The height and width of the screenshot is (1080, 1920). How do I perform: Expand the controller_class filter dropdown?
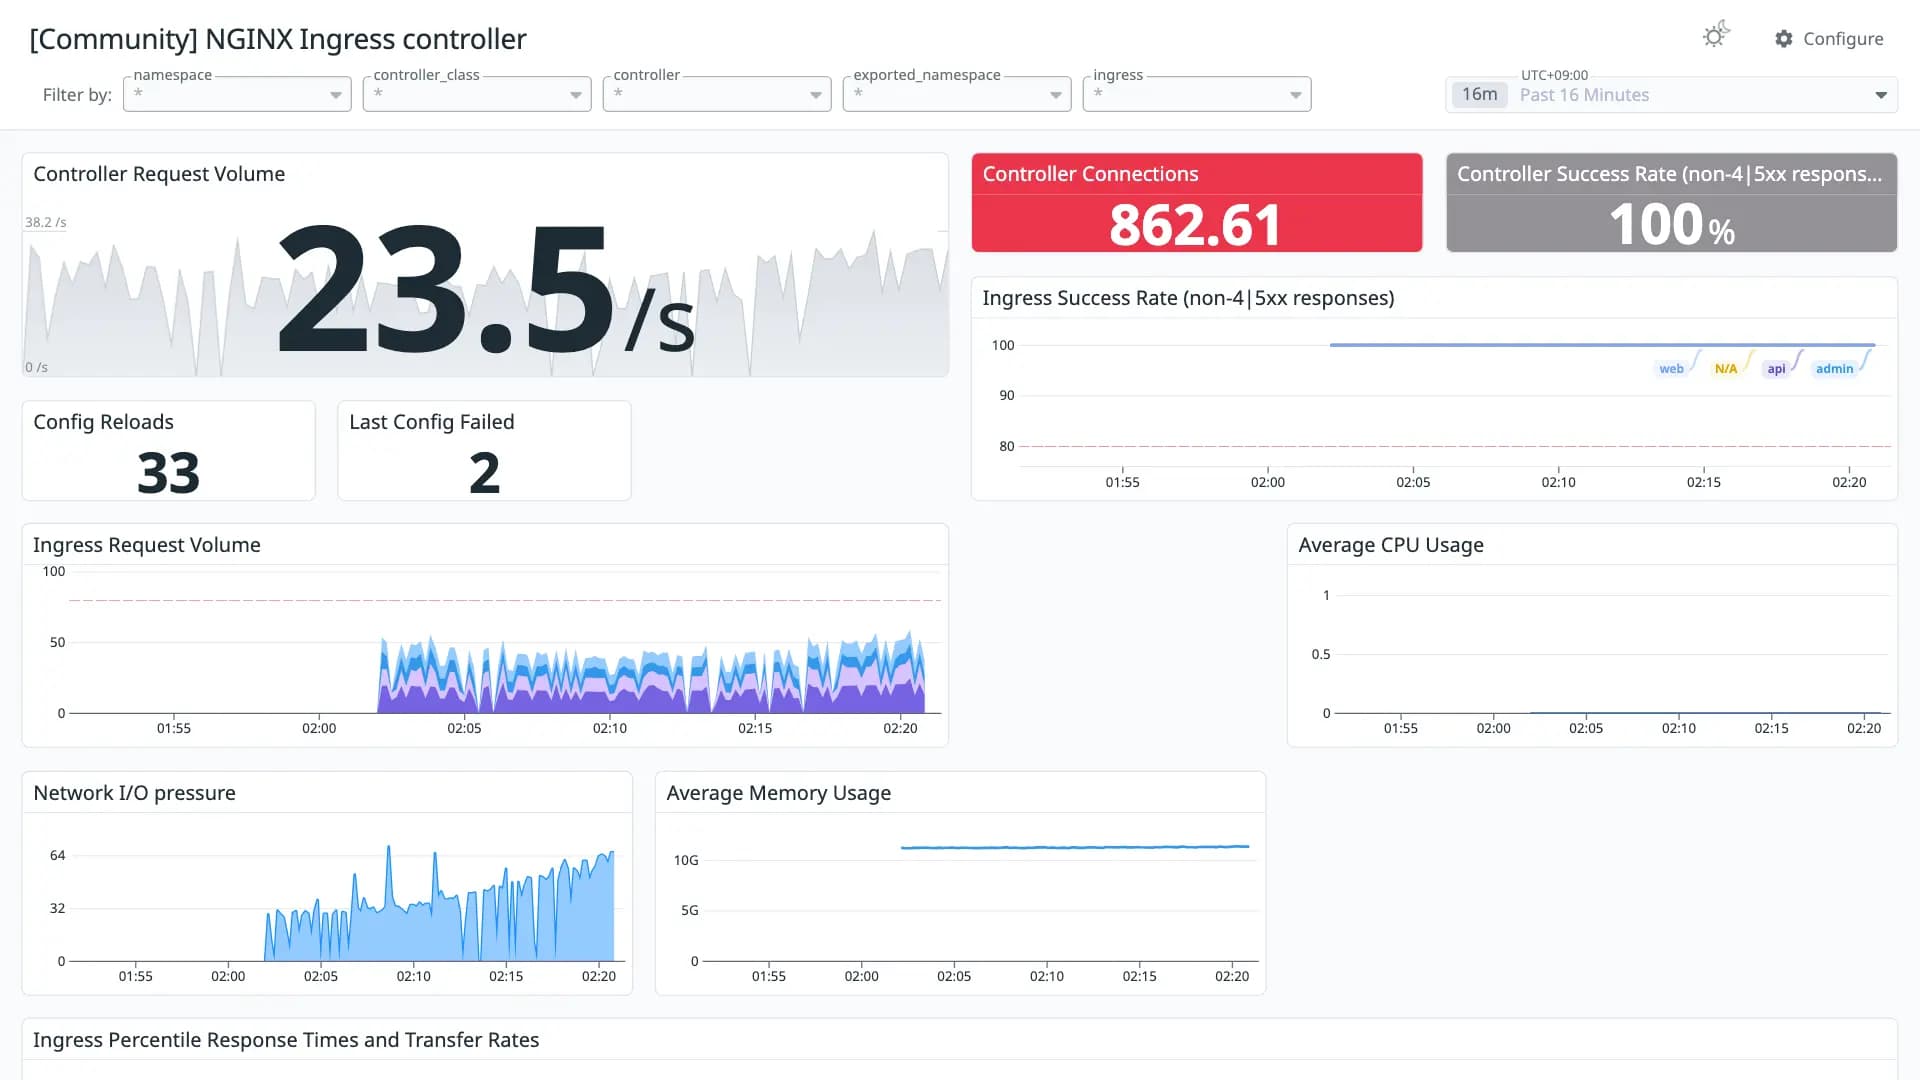(x=477, y=94)
